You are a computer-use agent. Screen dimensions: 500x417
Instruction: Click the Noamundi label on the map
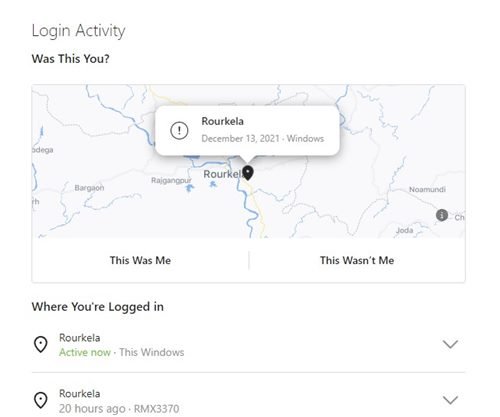tap(427, 189)
